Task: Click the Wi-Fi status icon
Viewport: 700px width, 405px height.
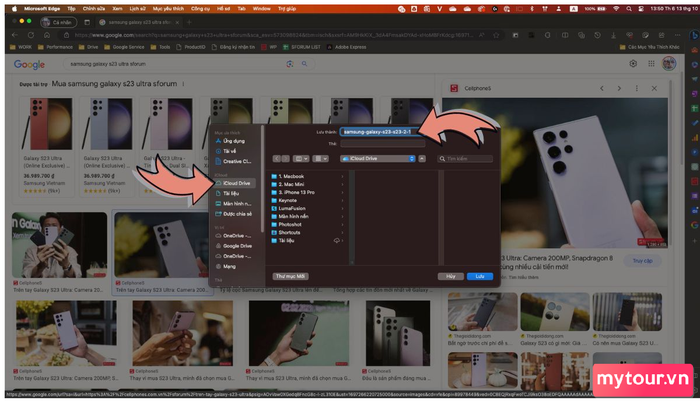Action: 616,8
